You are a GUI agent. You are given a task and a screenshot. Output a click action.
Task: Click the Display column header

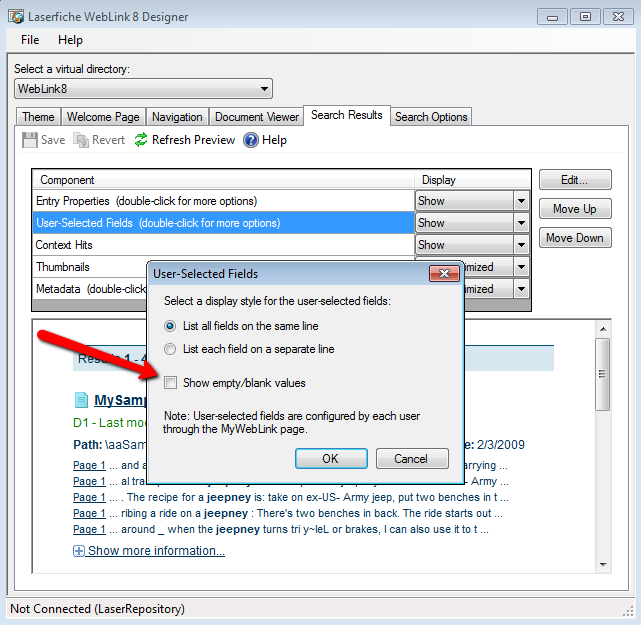pos(473,180)
